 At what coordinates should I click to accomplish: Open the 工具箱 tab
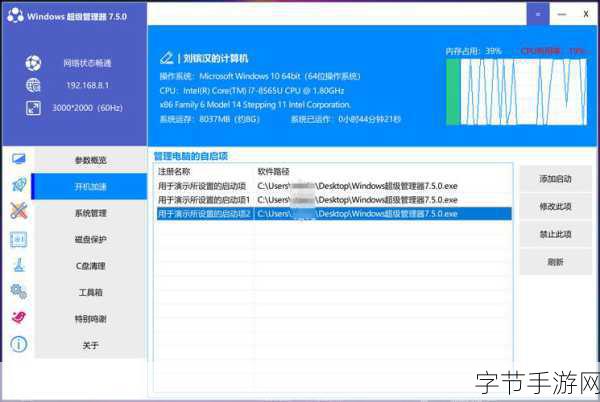(90, 292)
